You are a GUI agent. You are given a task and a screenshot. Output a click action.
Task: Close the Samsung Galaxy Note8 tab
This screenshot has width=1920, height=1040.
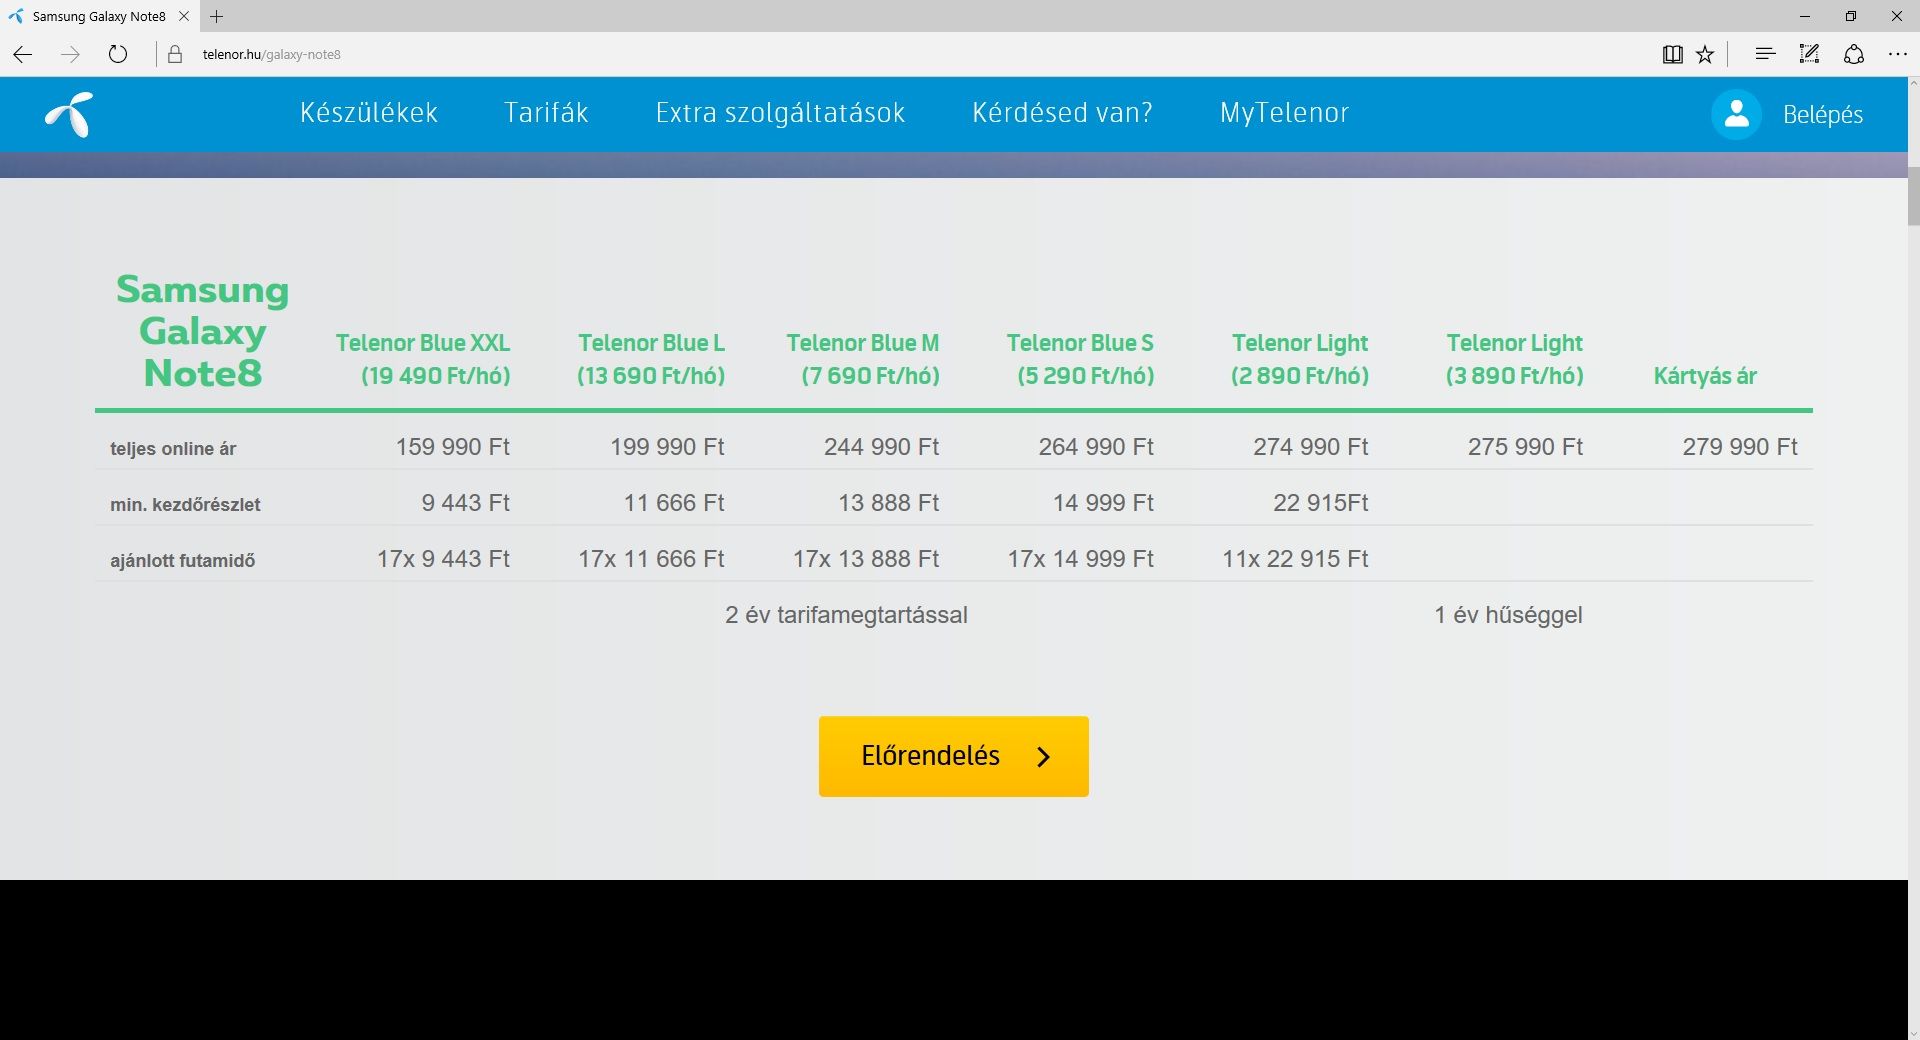tap(183, 16)
